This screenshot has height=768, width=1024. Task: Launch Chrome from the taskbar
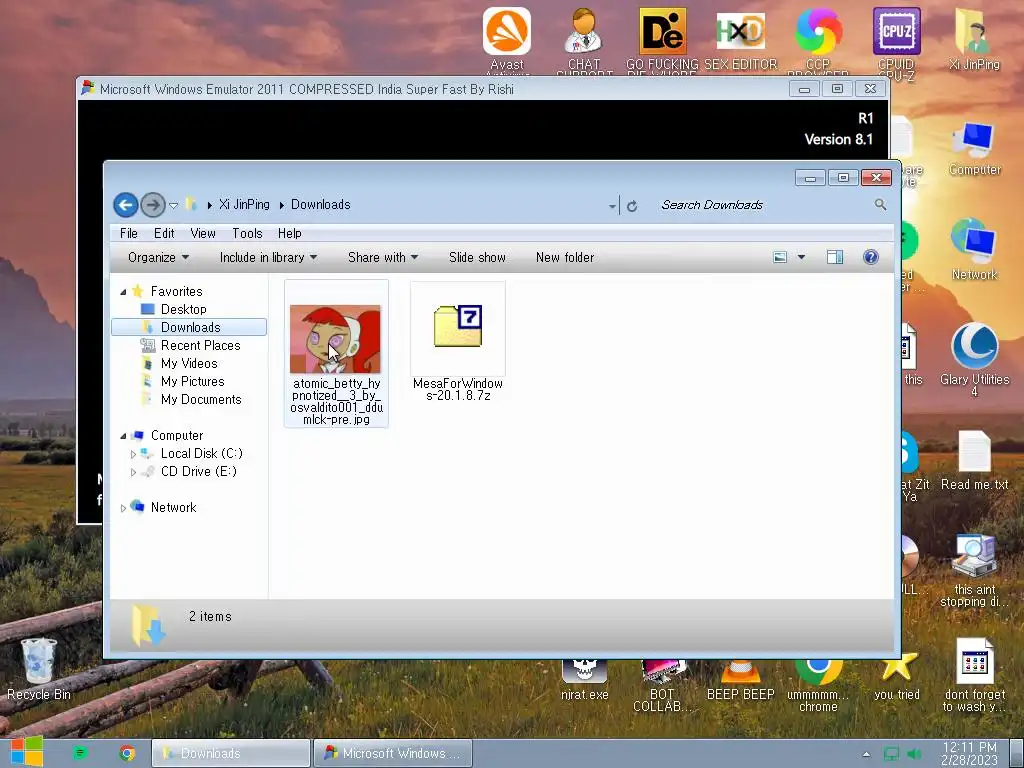coord(127,754)
